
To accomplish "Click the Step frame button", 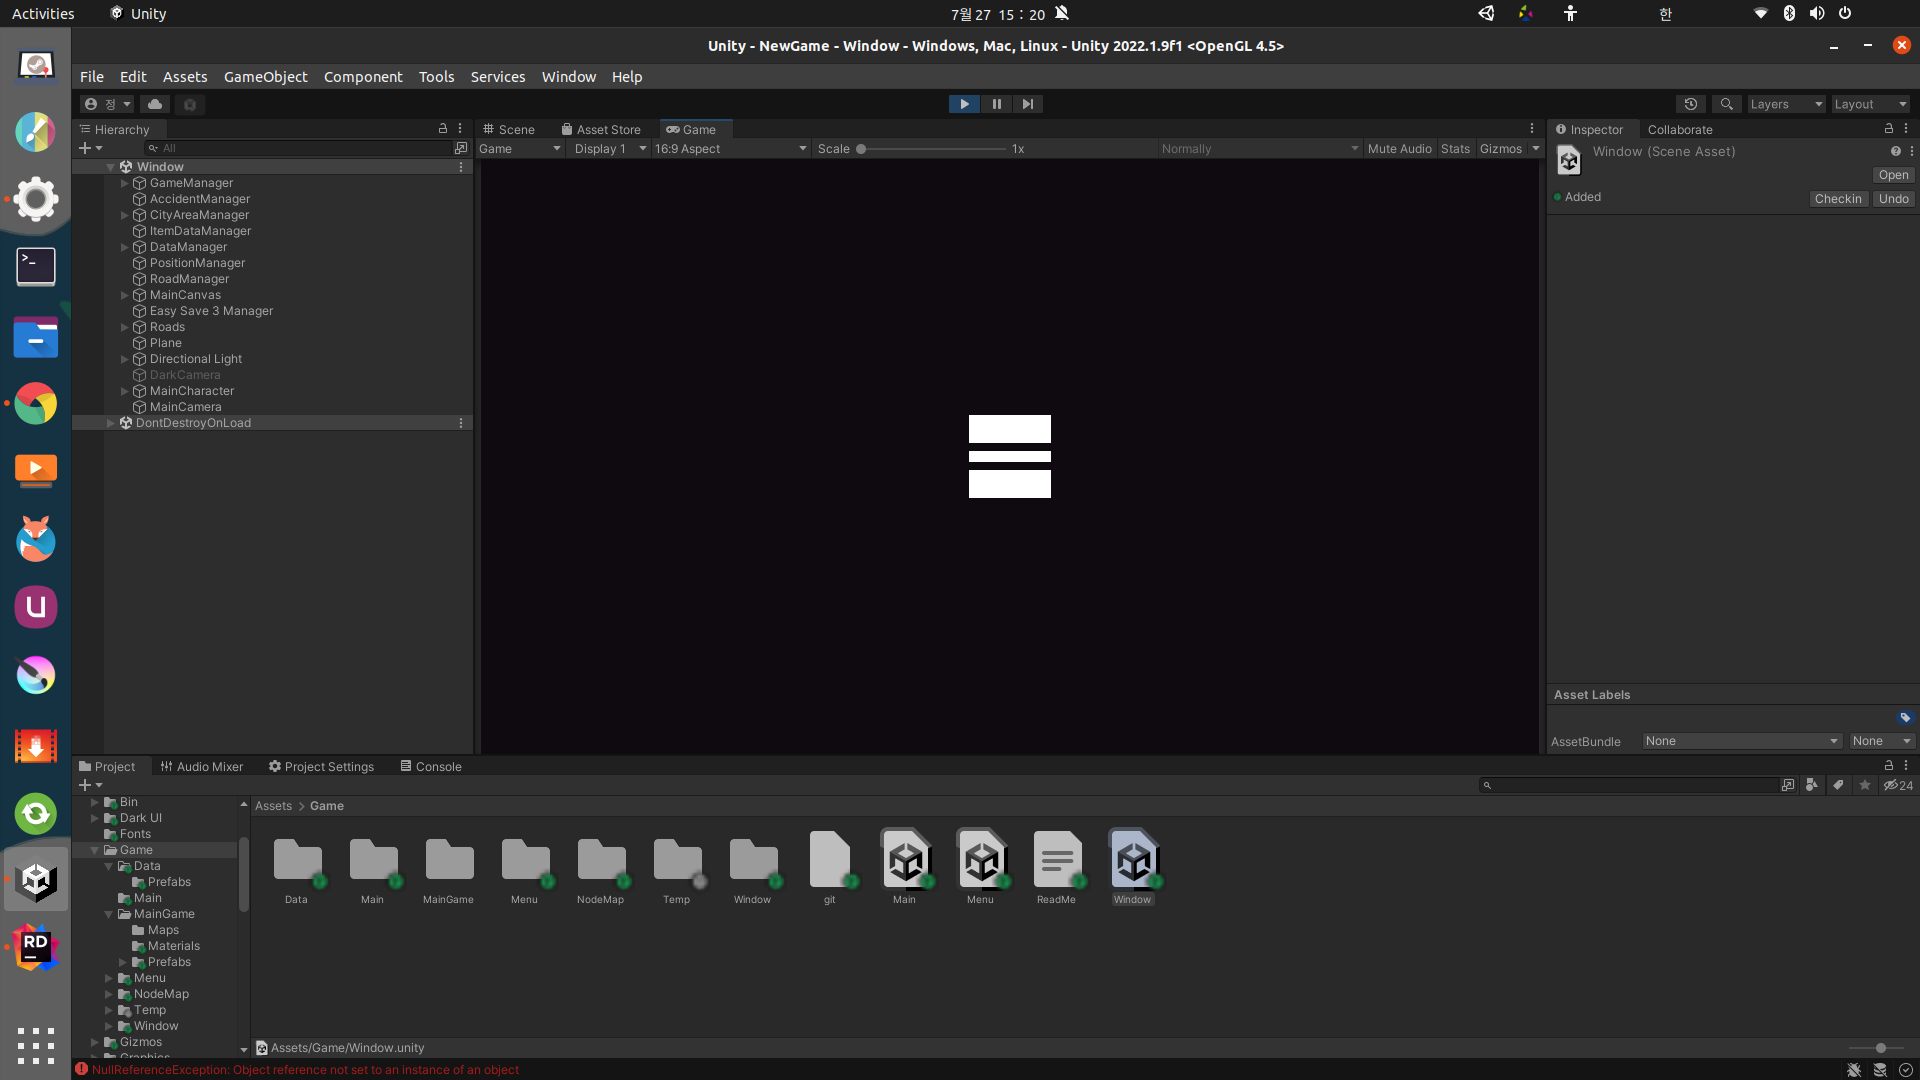I will pyautogui.click(x=1027, y=104).
